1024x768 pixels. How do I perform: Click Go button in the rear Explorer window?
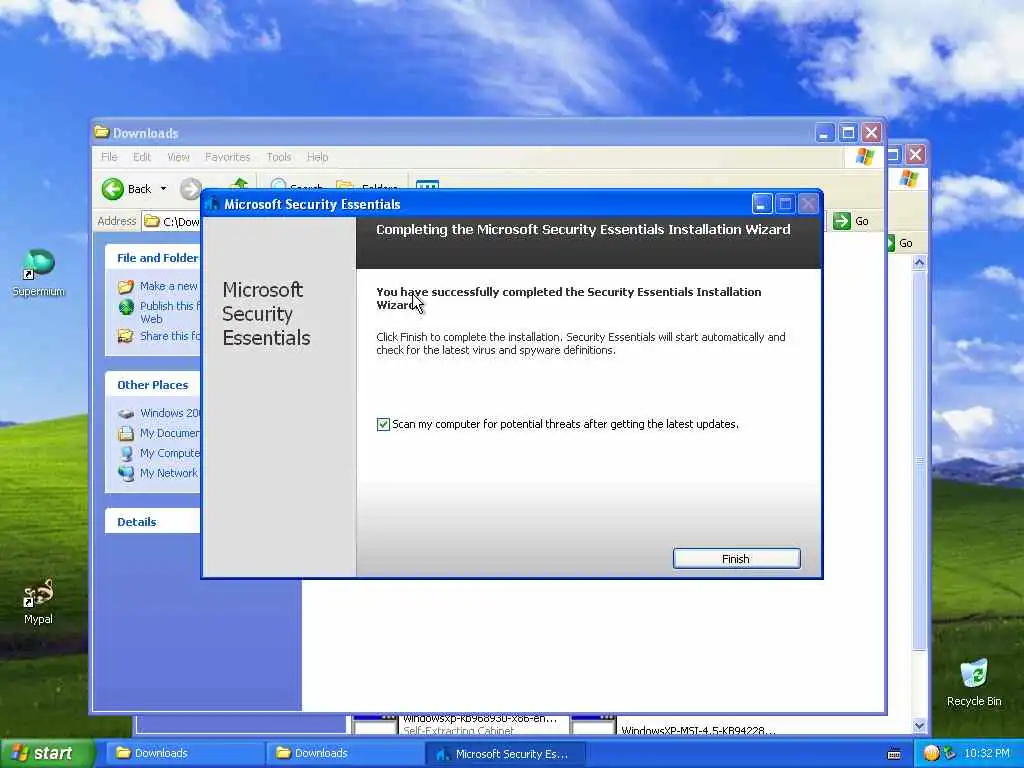tap(901, 243)
